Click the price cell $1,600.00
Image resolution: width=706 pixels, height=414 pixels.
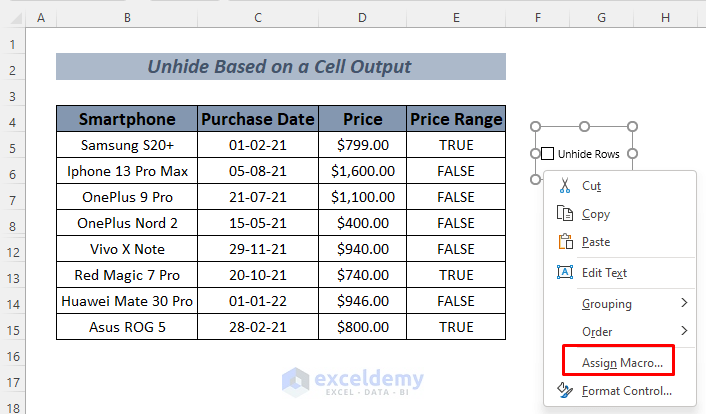coord(362,171)
